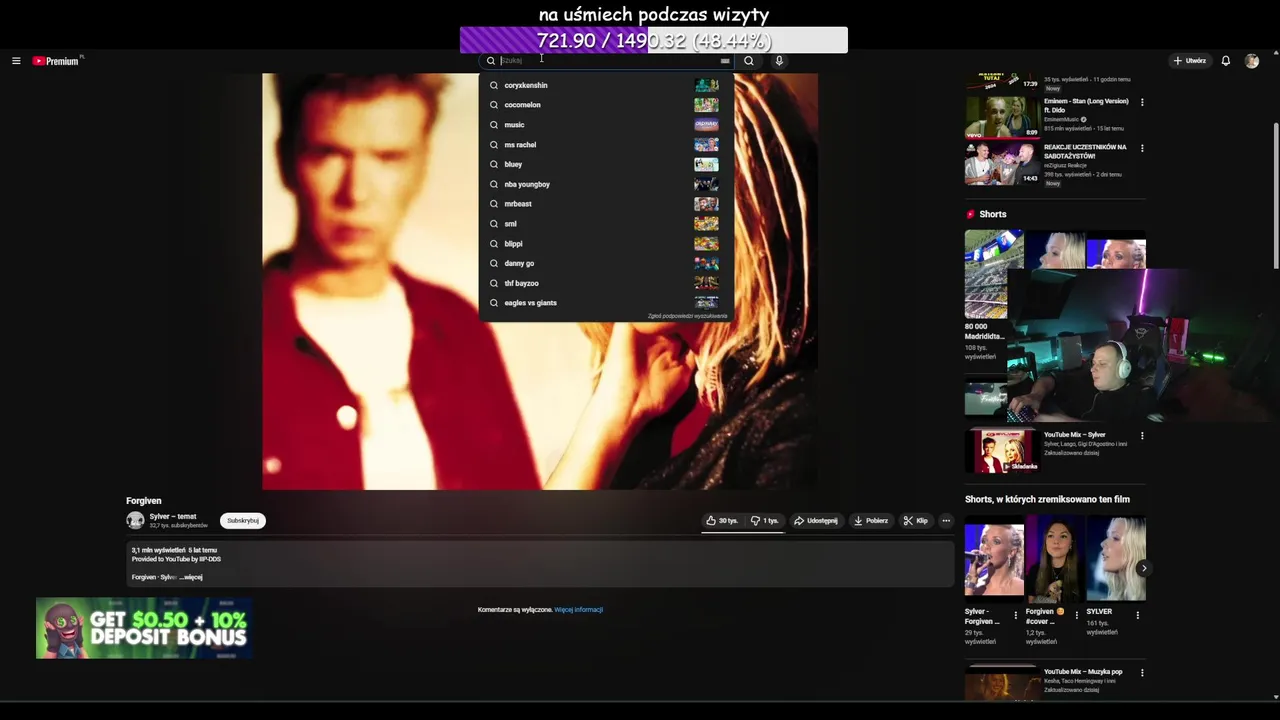Click the Utwórz create button
1280x720 pixels.
point(1190,61)
